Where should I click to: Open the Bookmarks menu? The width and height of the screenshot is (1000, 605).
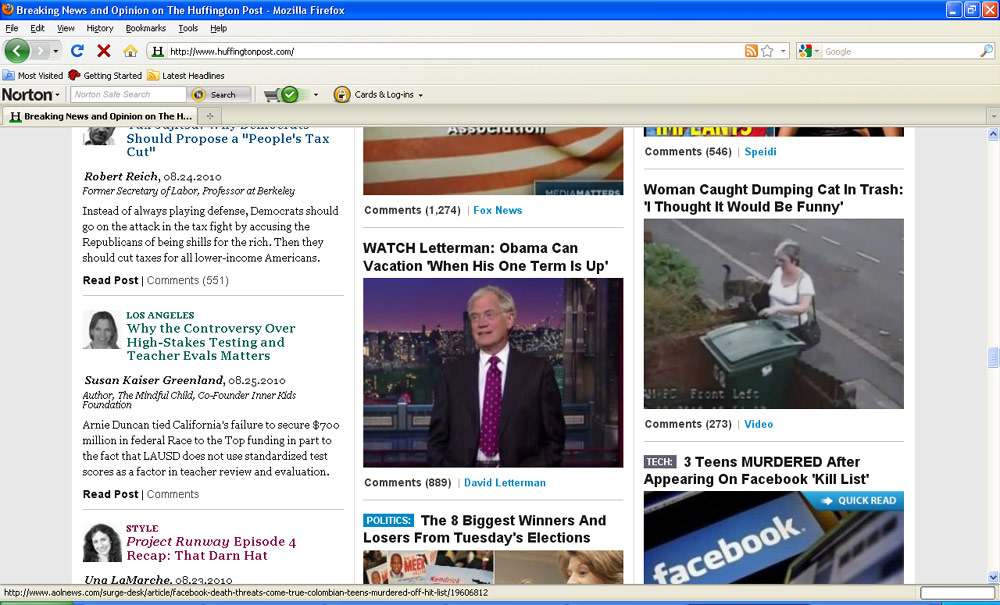145,28
